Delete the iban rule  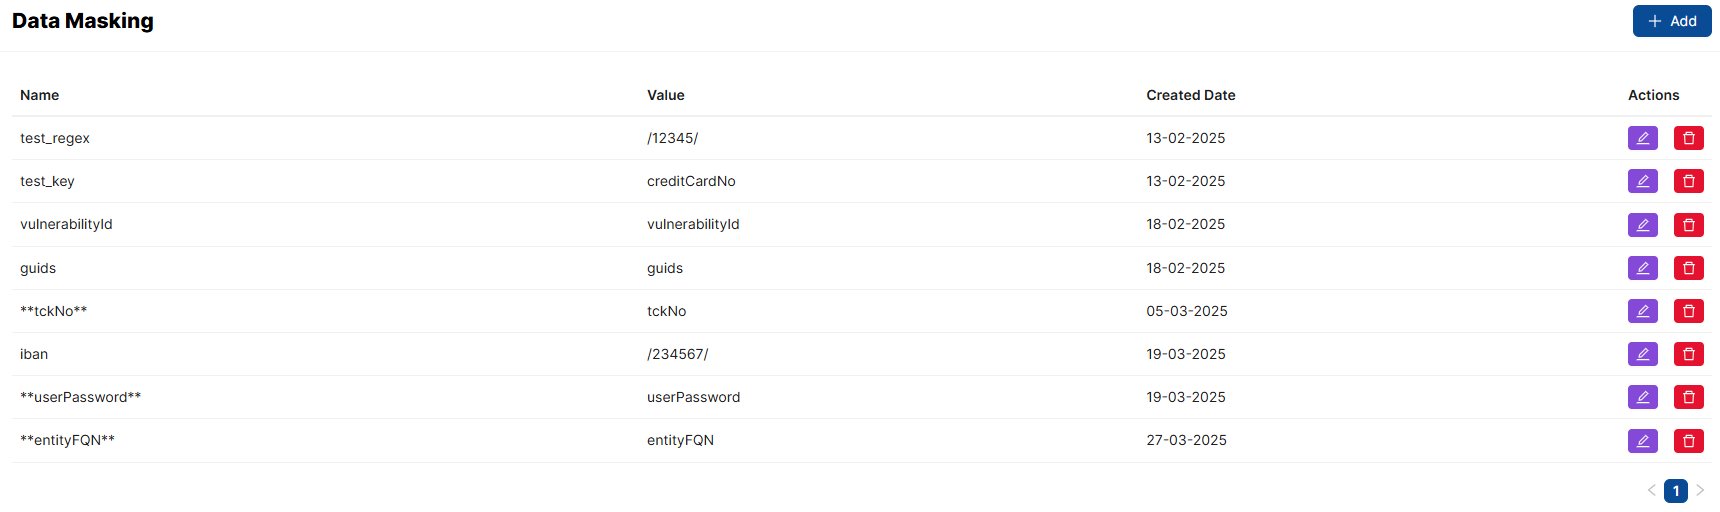1688,354
